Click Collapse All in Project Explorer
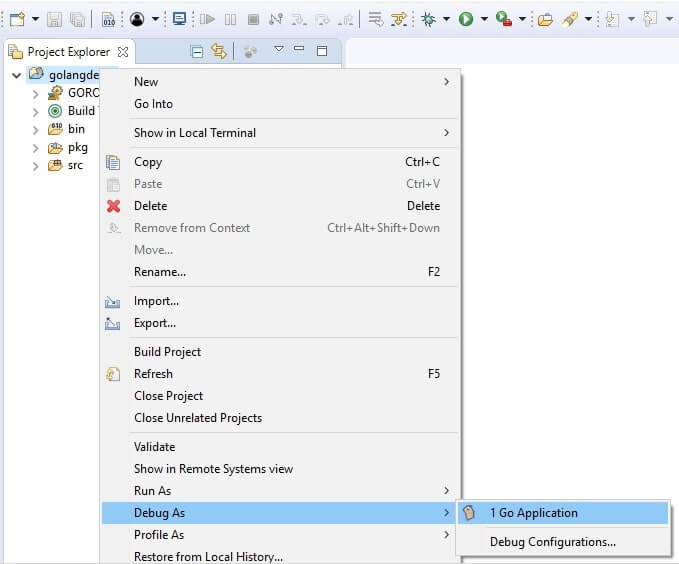The image size is (679, 564). click(197, 51)
